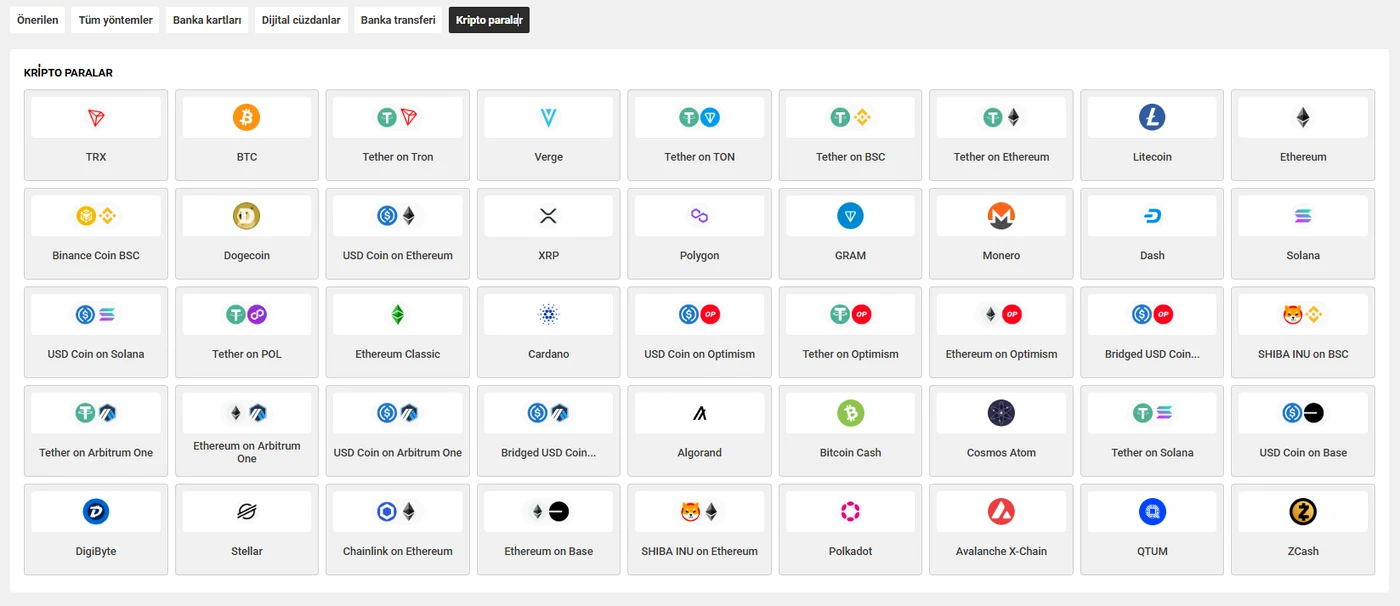The height and width of the screenshot is (606, 1400).
Task: Click the Bridged USD Coin label beside Algorand
Action: 548,453
